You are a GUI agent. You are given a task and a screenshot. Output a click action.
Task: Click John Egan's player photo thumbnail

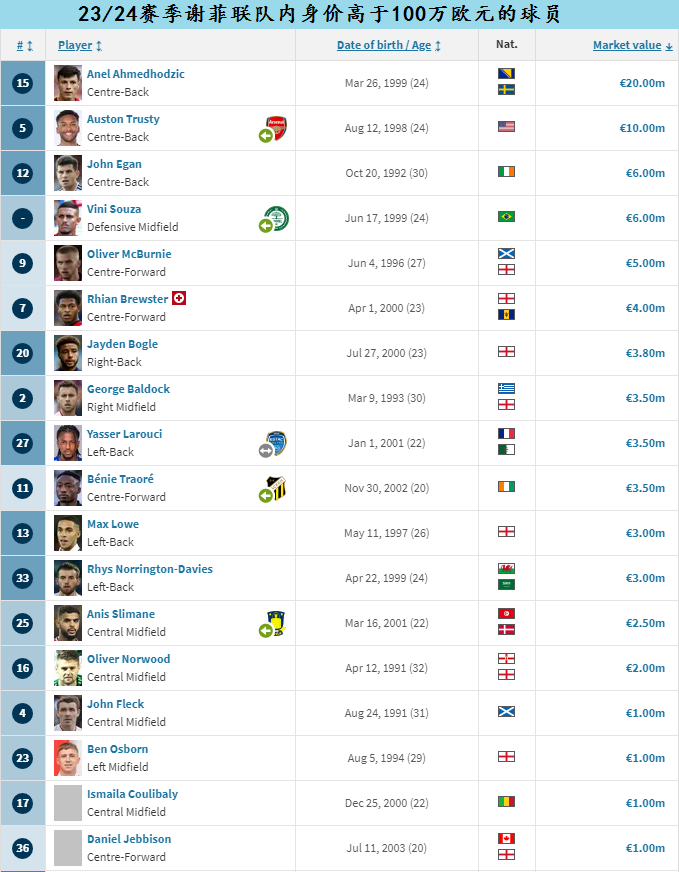(68, 172)
